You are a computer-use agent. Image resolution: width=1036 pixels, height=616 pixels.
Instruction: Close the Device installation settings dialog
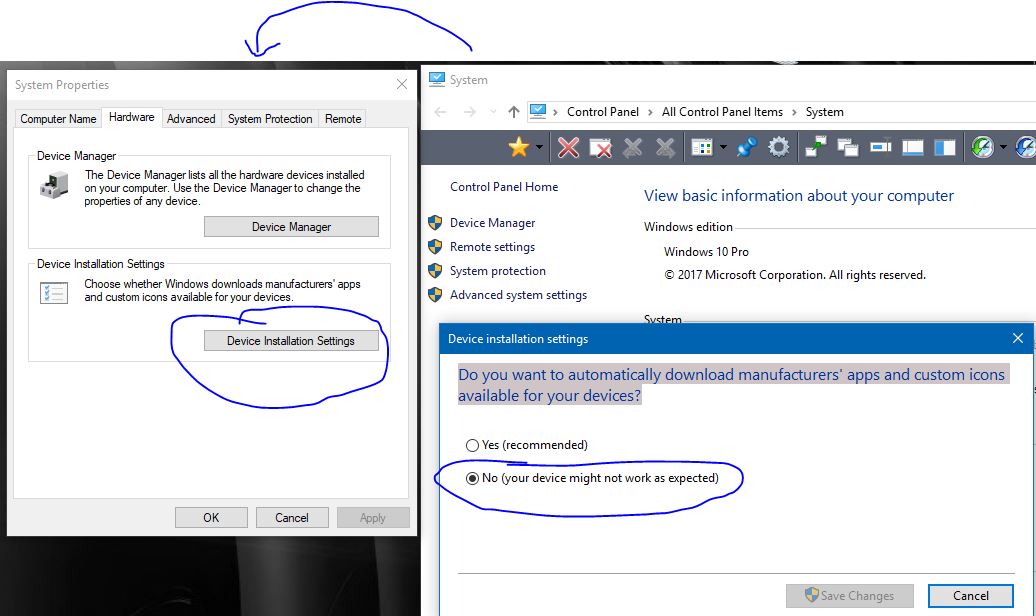click(x=1018, y=338)
